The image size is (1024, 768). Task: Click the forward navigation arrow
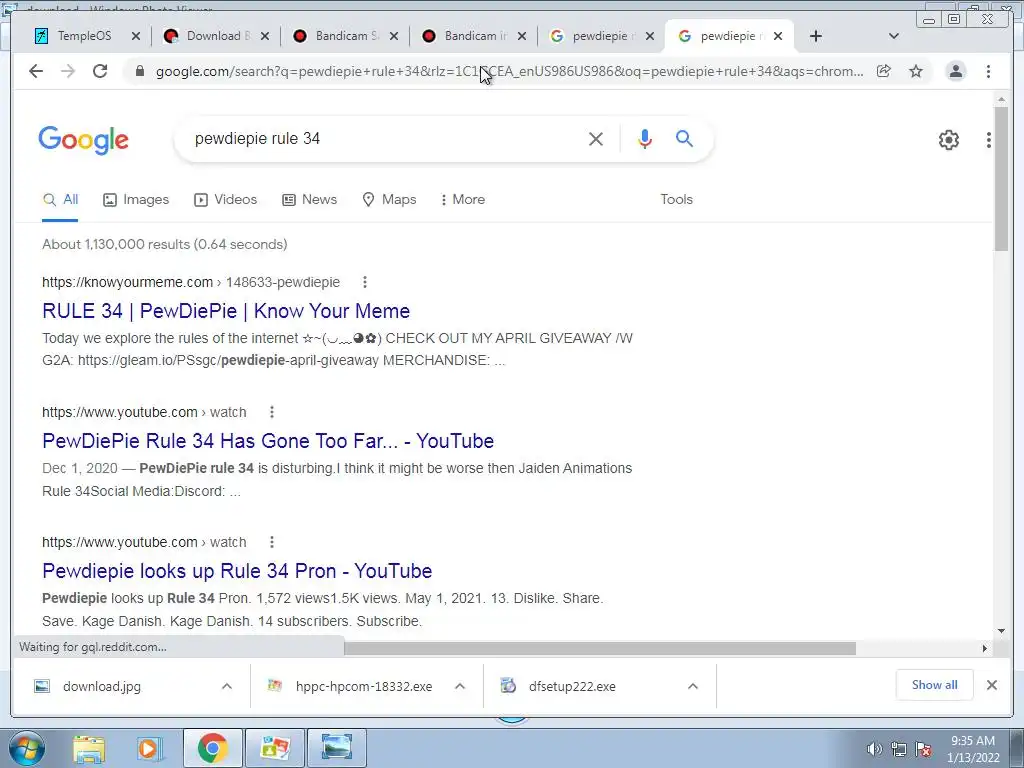(x=68, y=71)
